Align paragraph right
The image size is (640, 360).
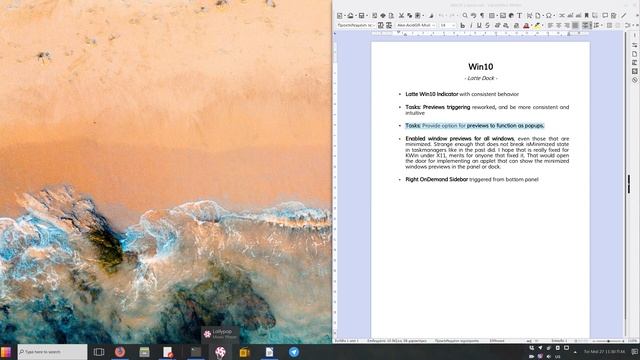(x=567, y=25)
